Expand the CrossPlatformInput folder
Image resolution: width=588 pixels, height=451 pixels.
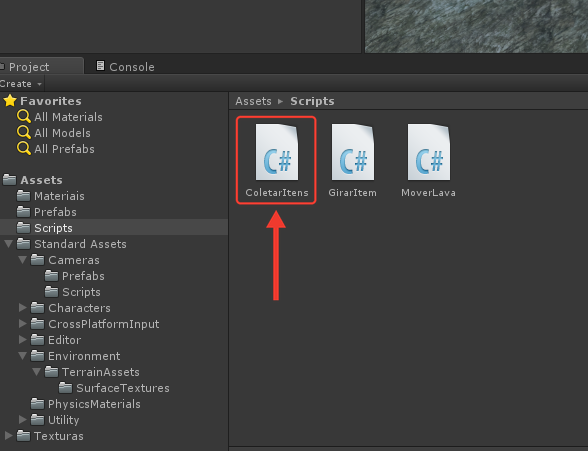(x=22, y=324)
